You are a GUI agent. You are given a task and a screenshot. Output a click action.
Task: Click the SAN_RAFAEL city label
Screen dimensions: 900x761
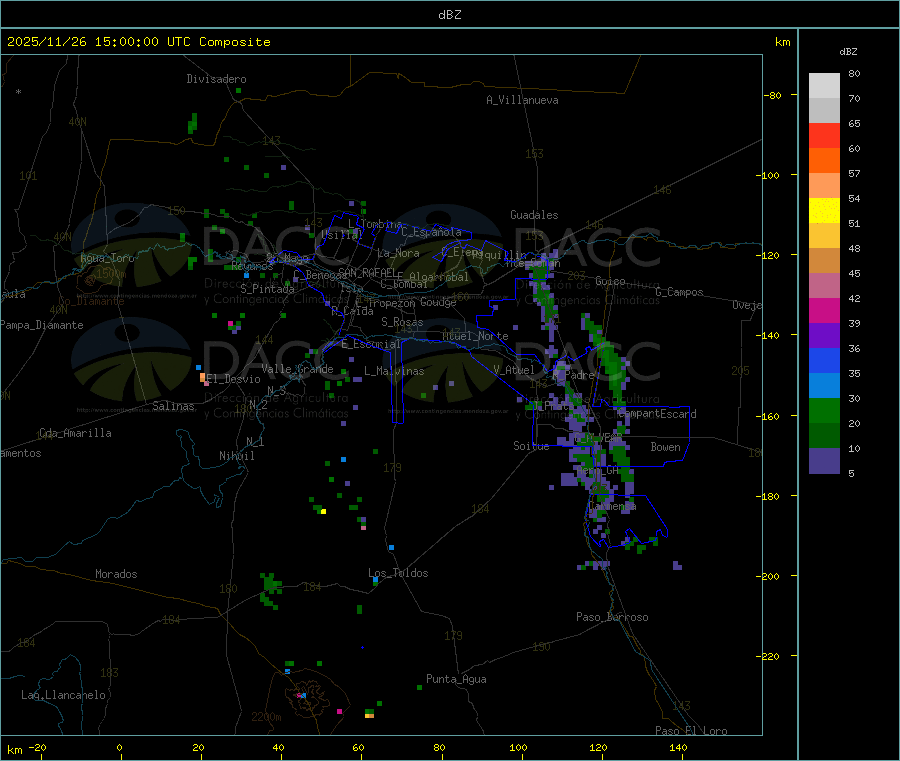pyautogui.click(x=366, y=272)
